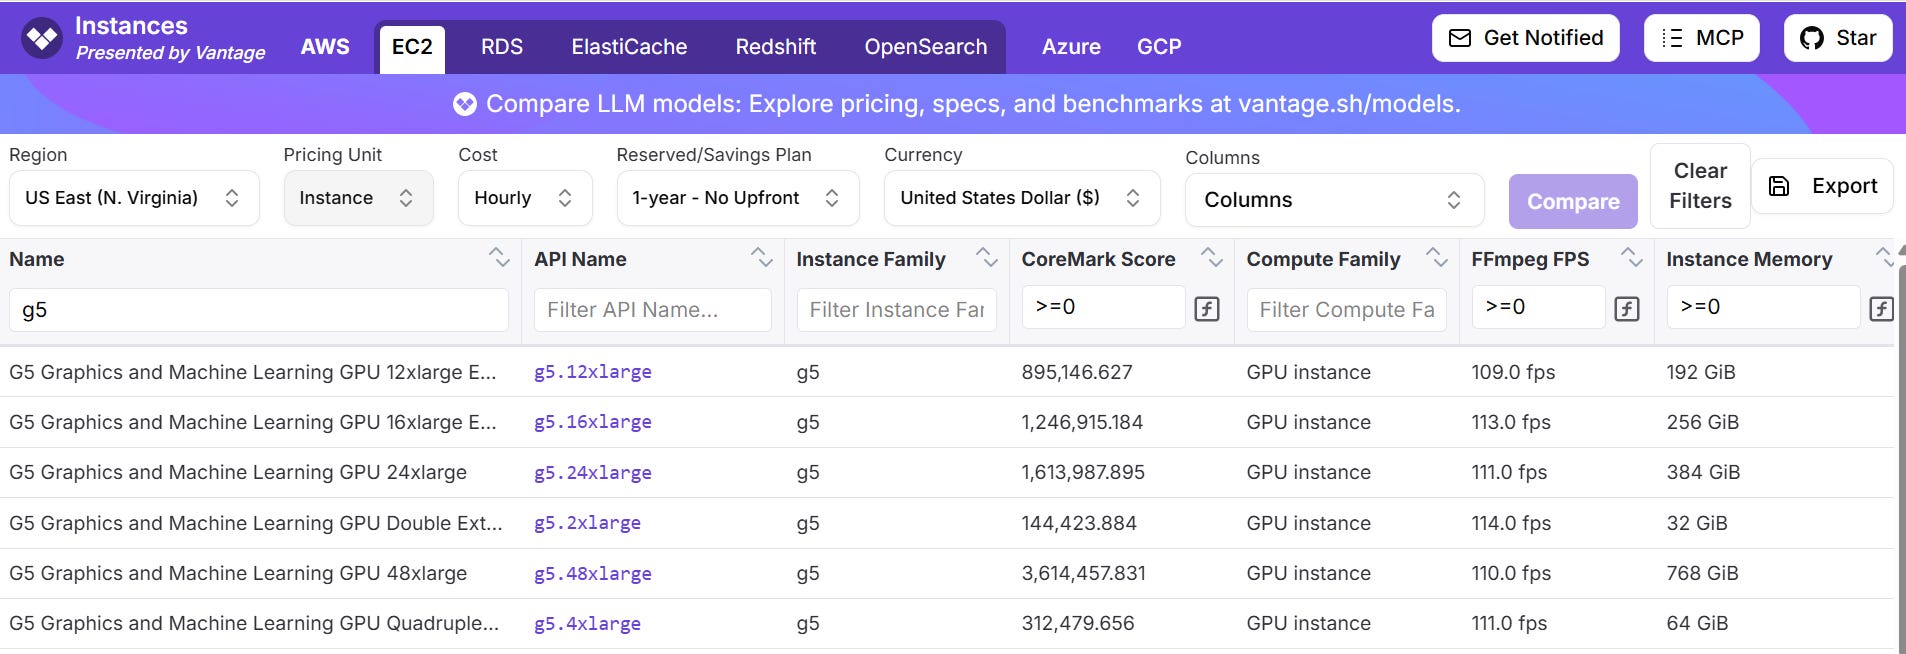Open the ElastiCache tab
The width and height of the screenshot is (1906, 654).
629,47
